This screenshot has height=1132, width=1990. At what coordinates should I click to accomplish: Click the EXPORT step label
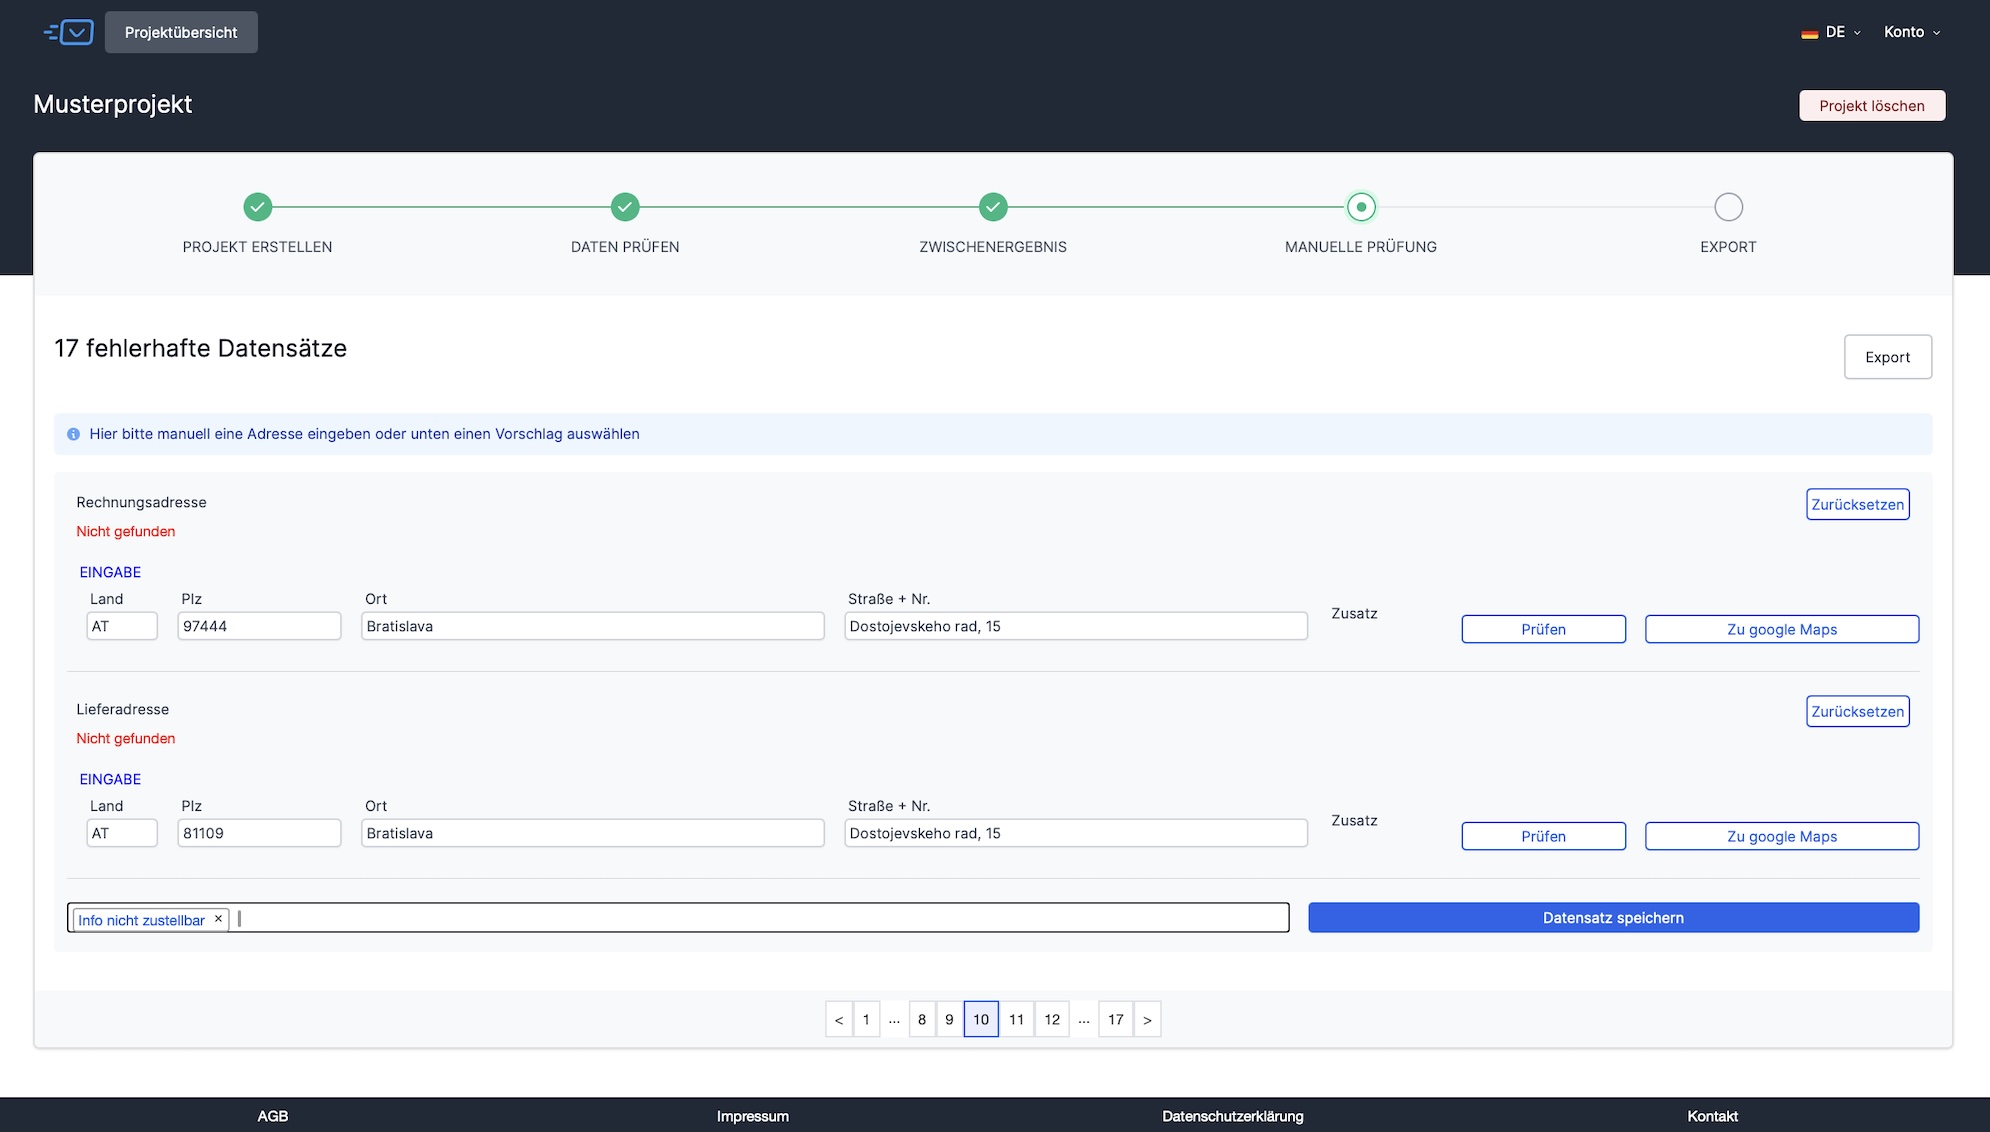pyautogui.click(x=1728, y=247)
